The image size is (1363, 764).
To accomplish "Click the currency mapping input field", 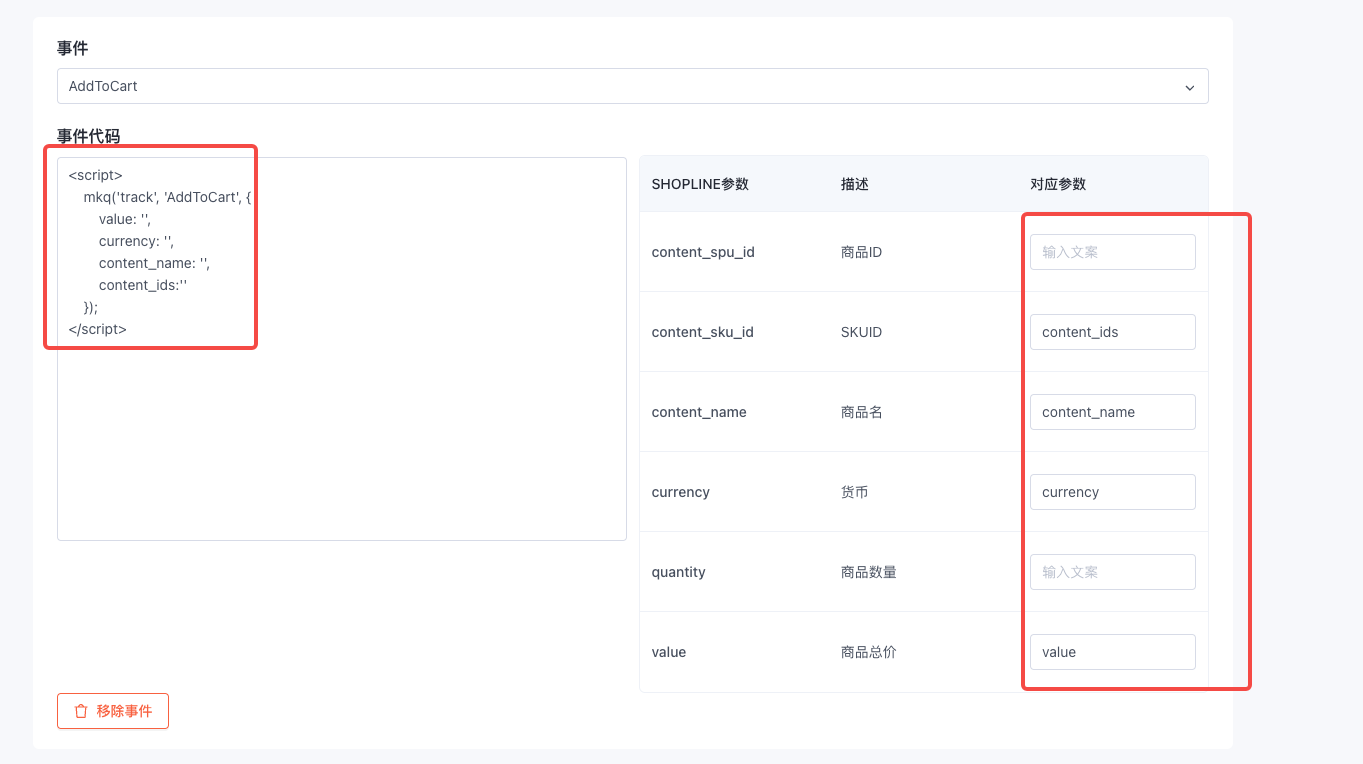I will (1113, 492).
